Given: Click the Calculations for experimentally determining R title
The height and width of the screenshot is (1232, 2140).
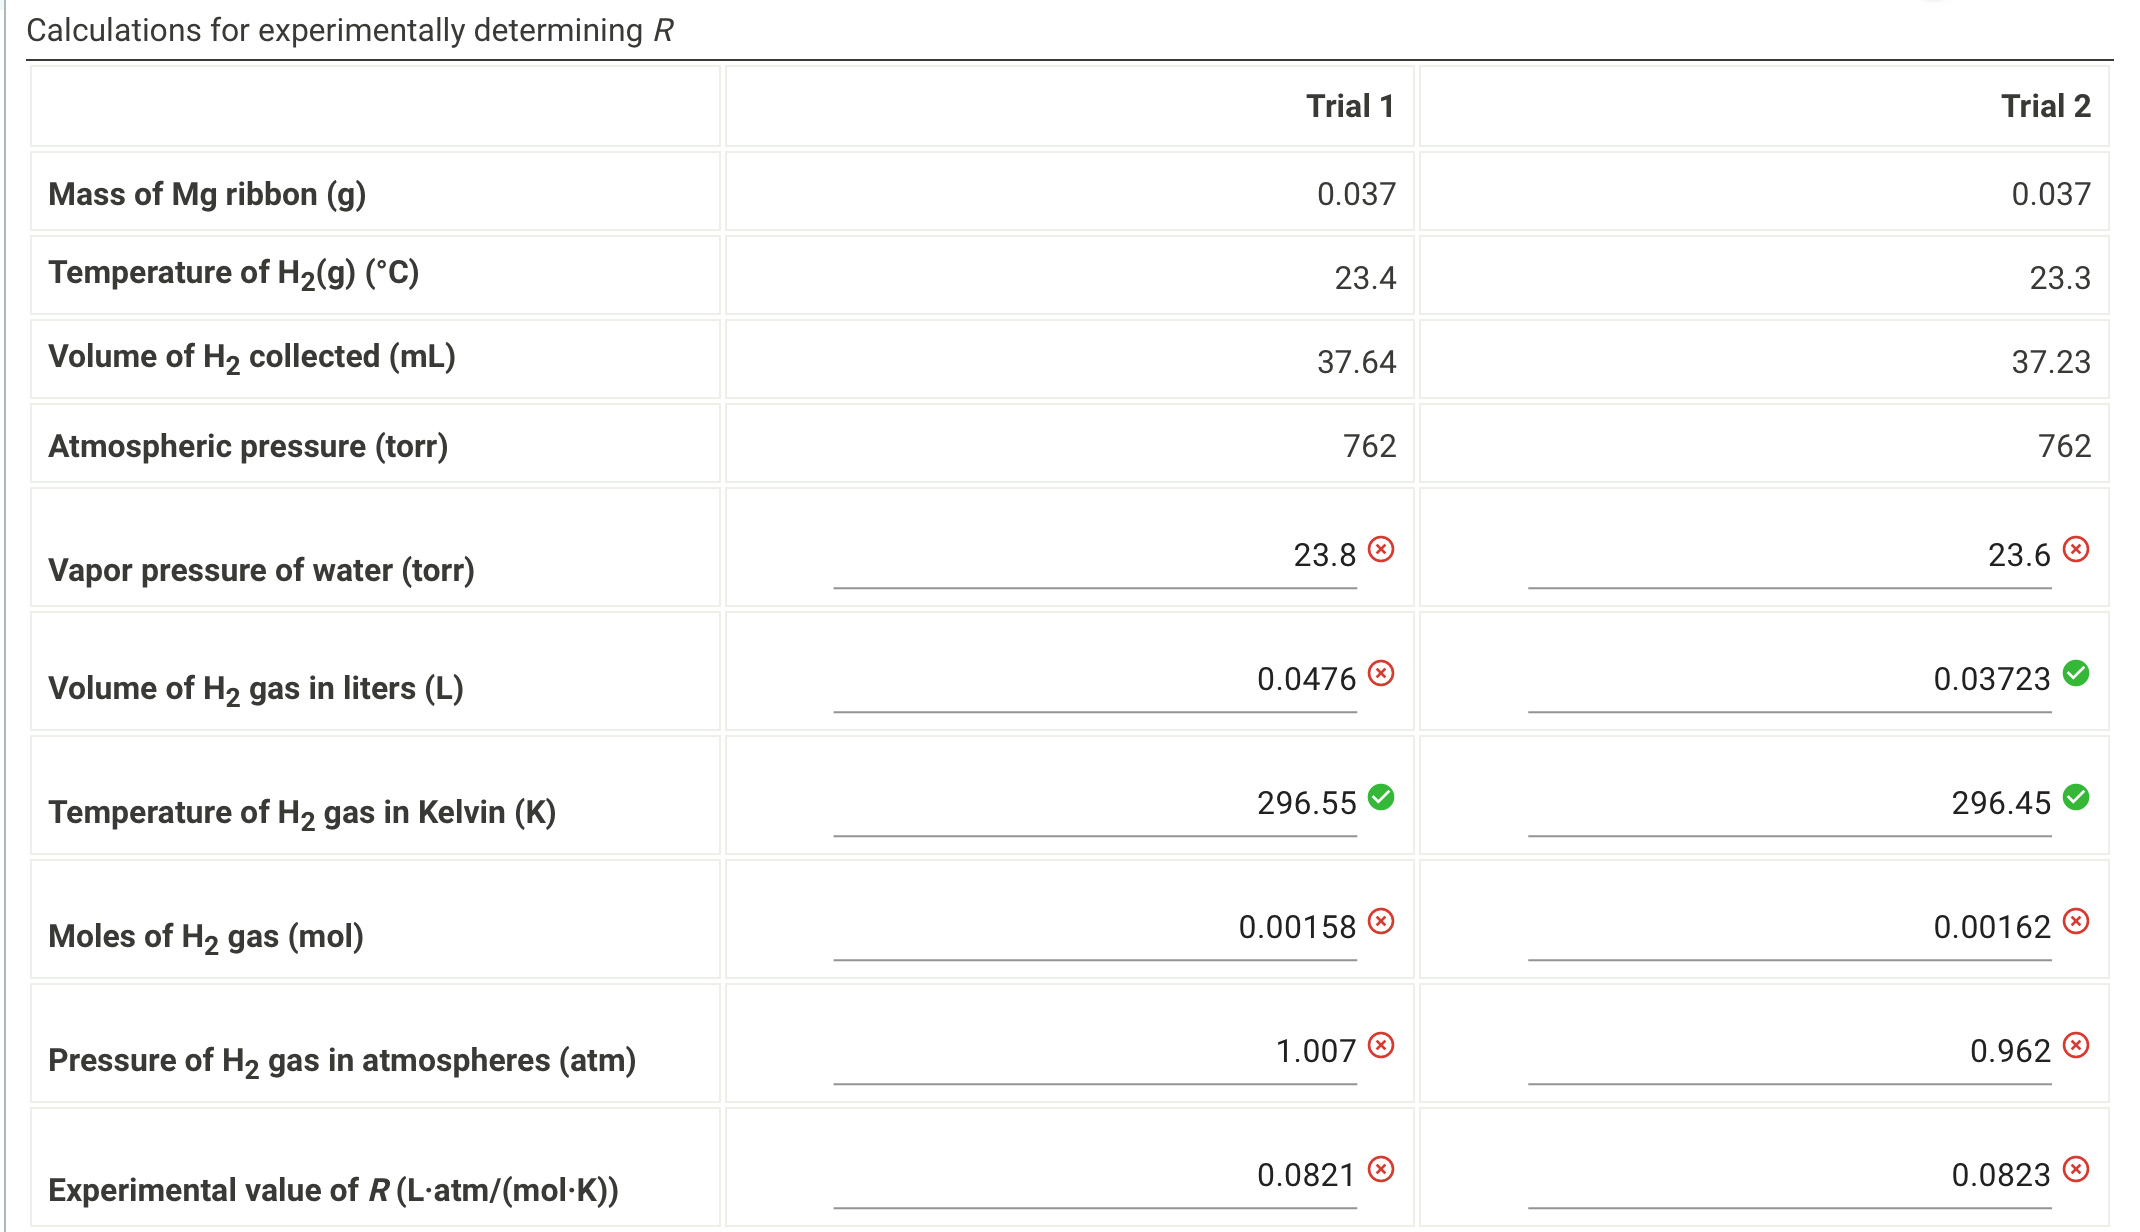Looking at the screenshot, I should pyautogui.click(x=350, y=30).
